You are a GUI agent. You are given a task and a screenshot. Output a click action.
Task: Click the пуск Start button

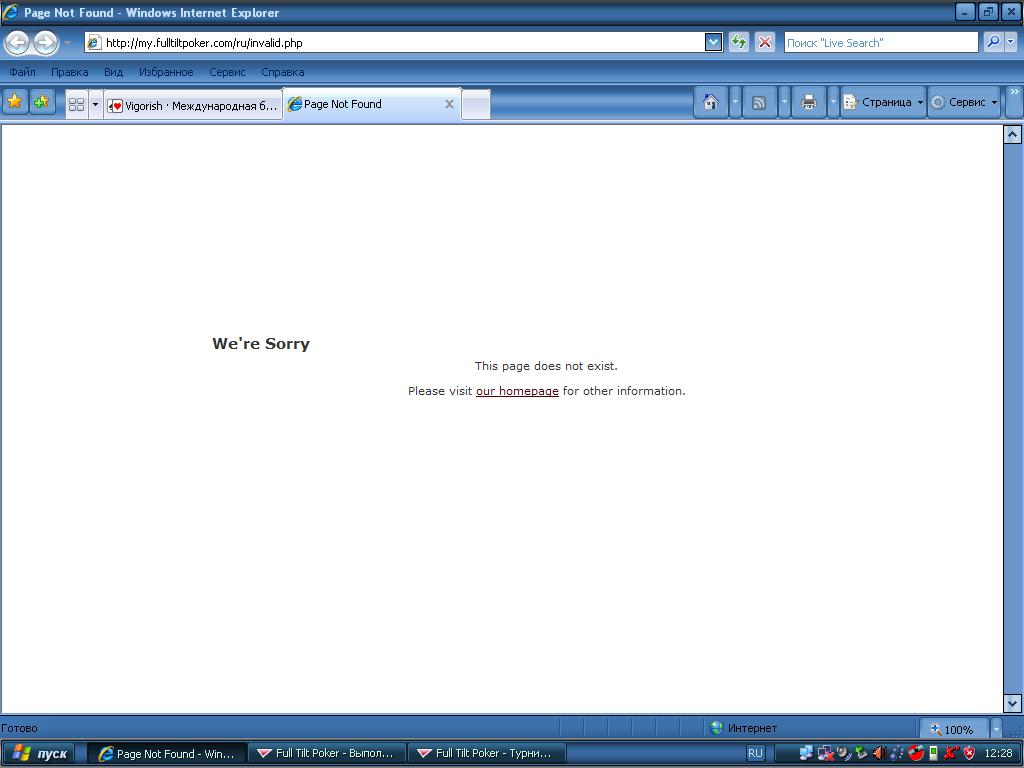39,753
